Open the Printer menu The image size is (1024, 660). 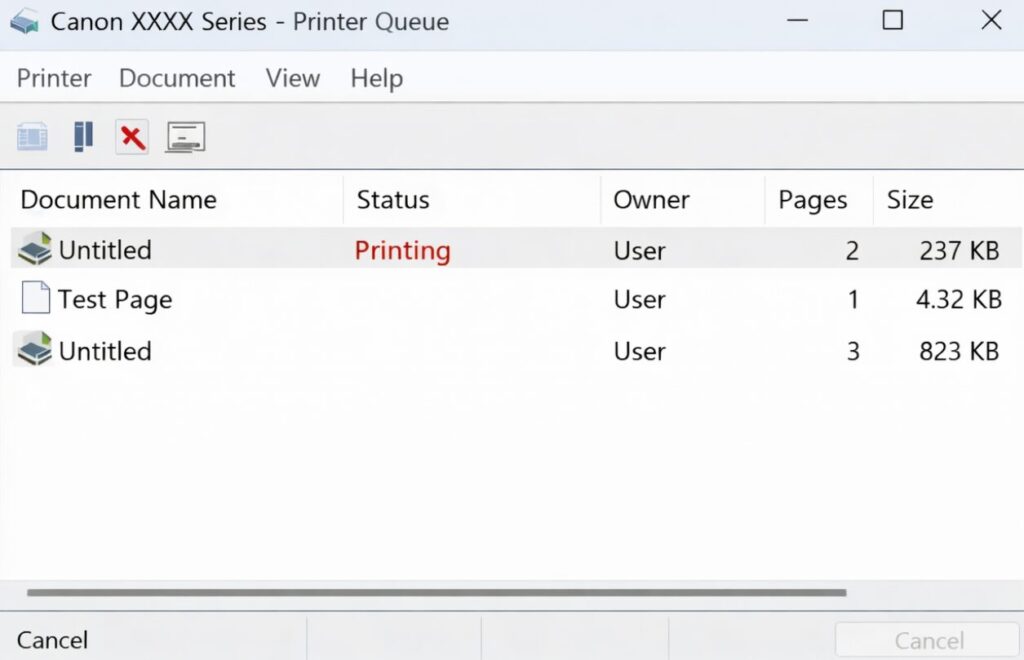(53, 78)
